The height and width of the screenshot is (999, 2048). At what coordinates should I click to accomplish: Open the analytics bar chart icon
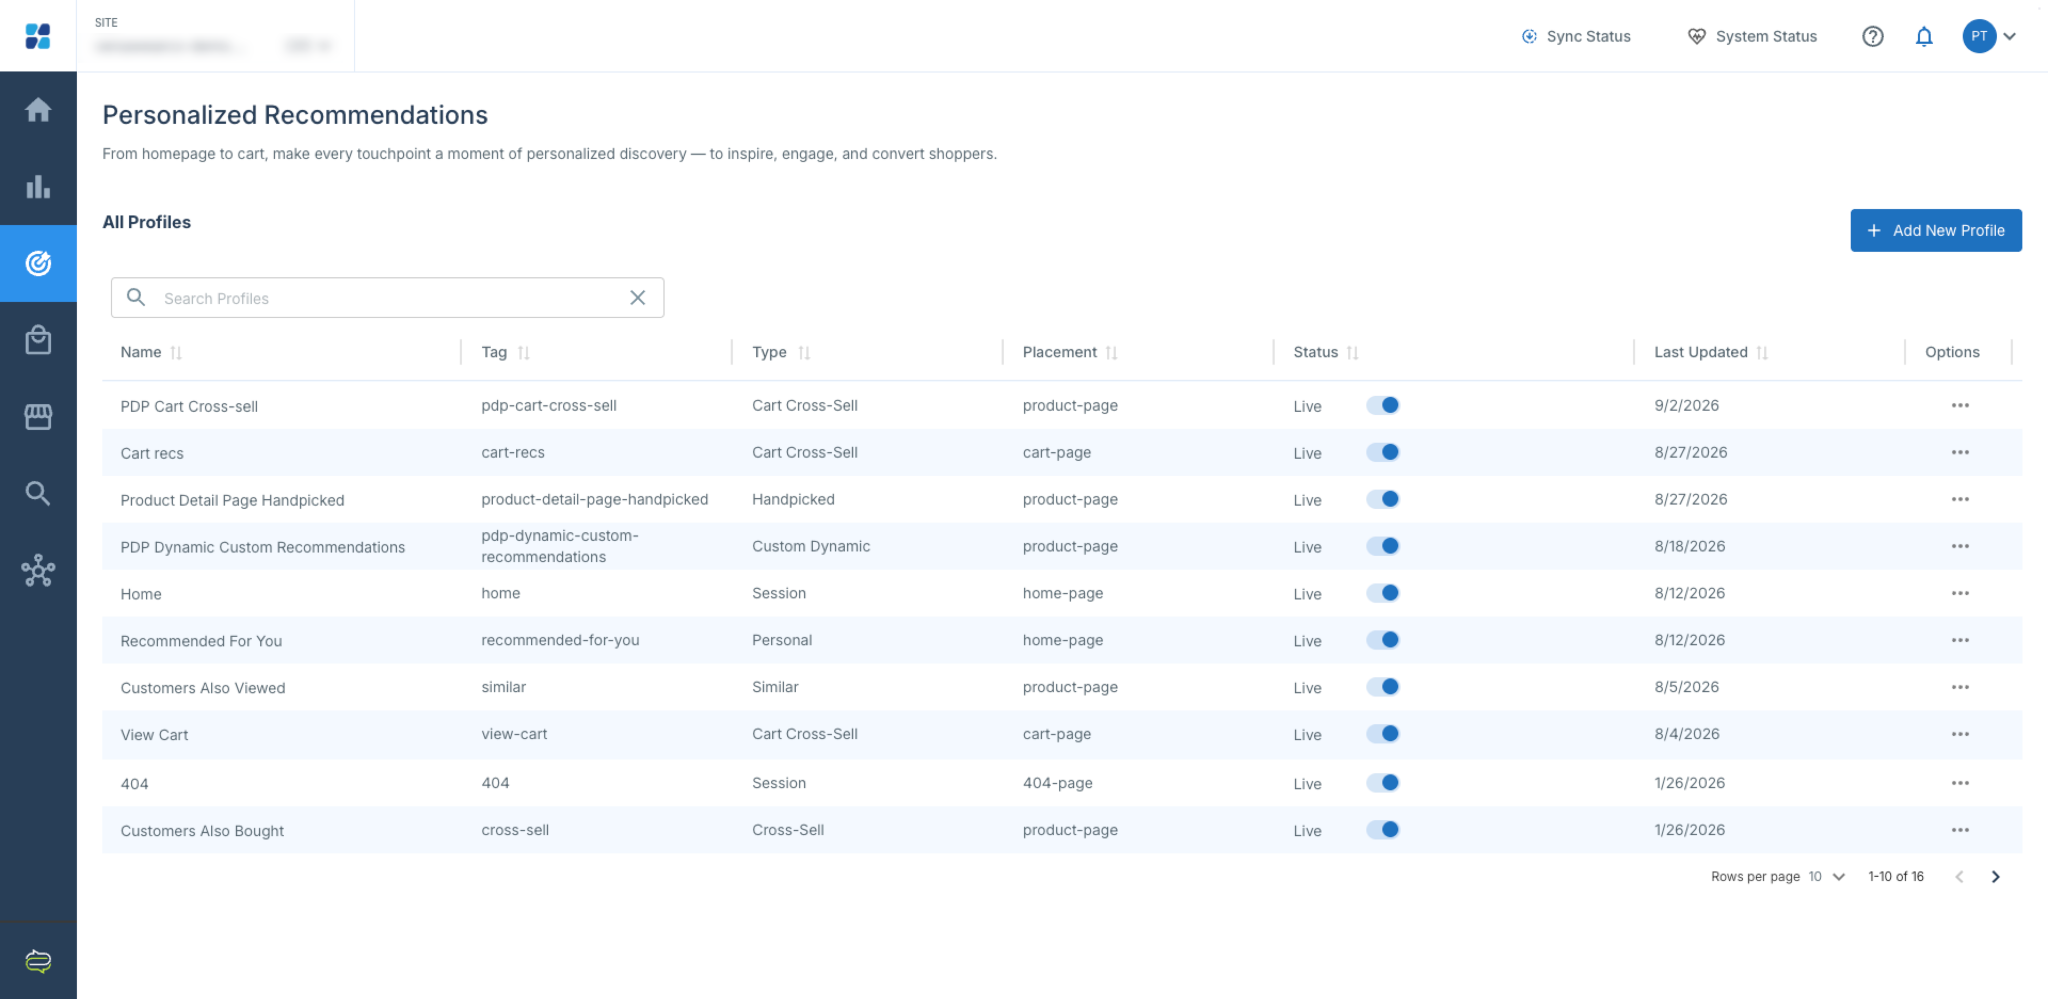click(x=38, y=187)
